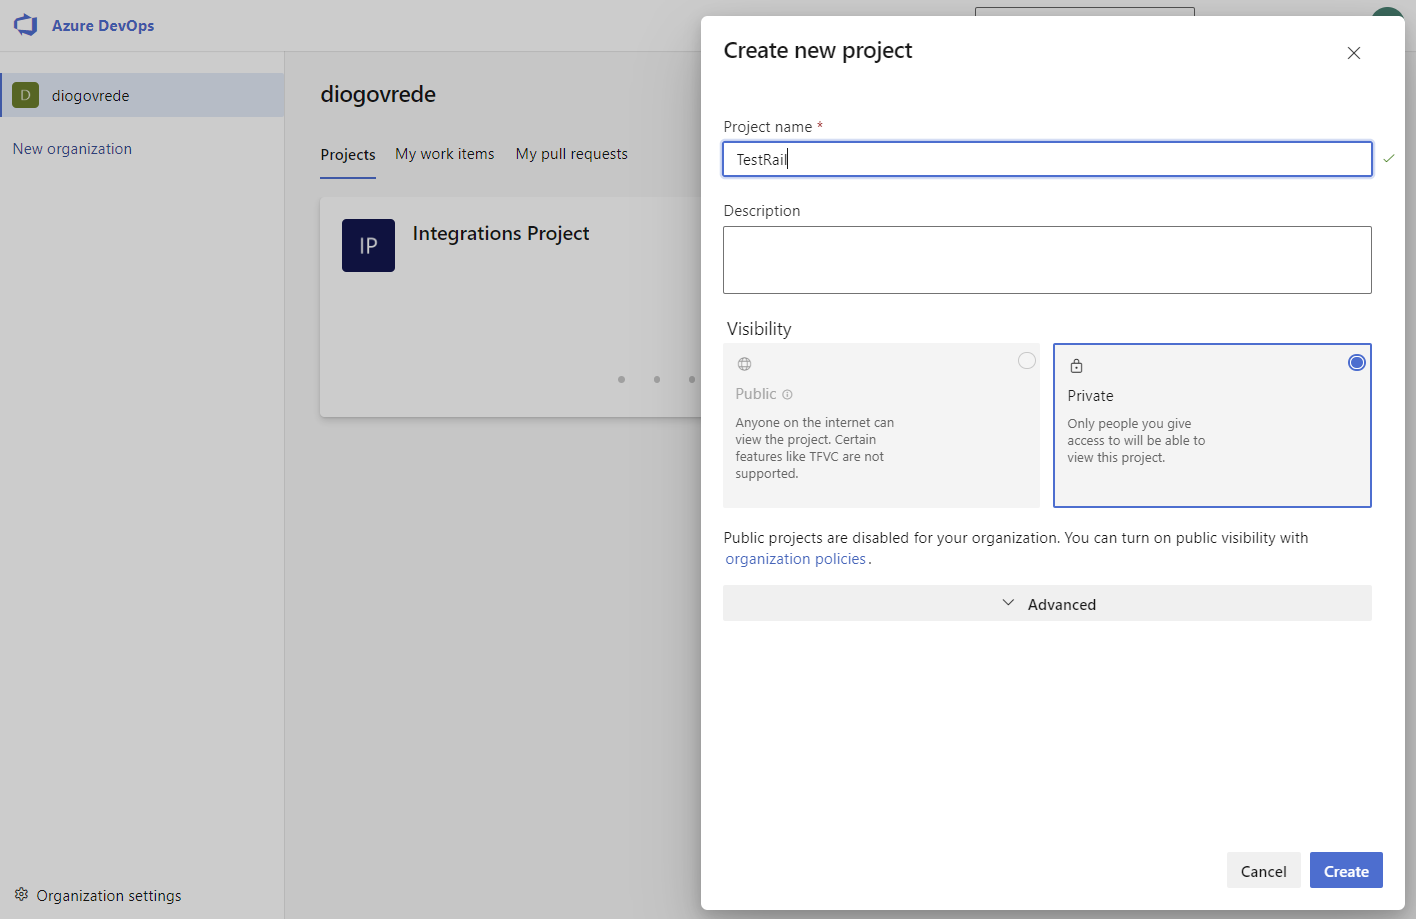Close the Create new project panel
This screenshot has height=919, width=1416.
coord(1353,53)
